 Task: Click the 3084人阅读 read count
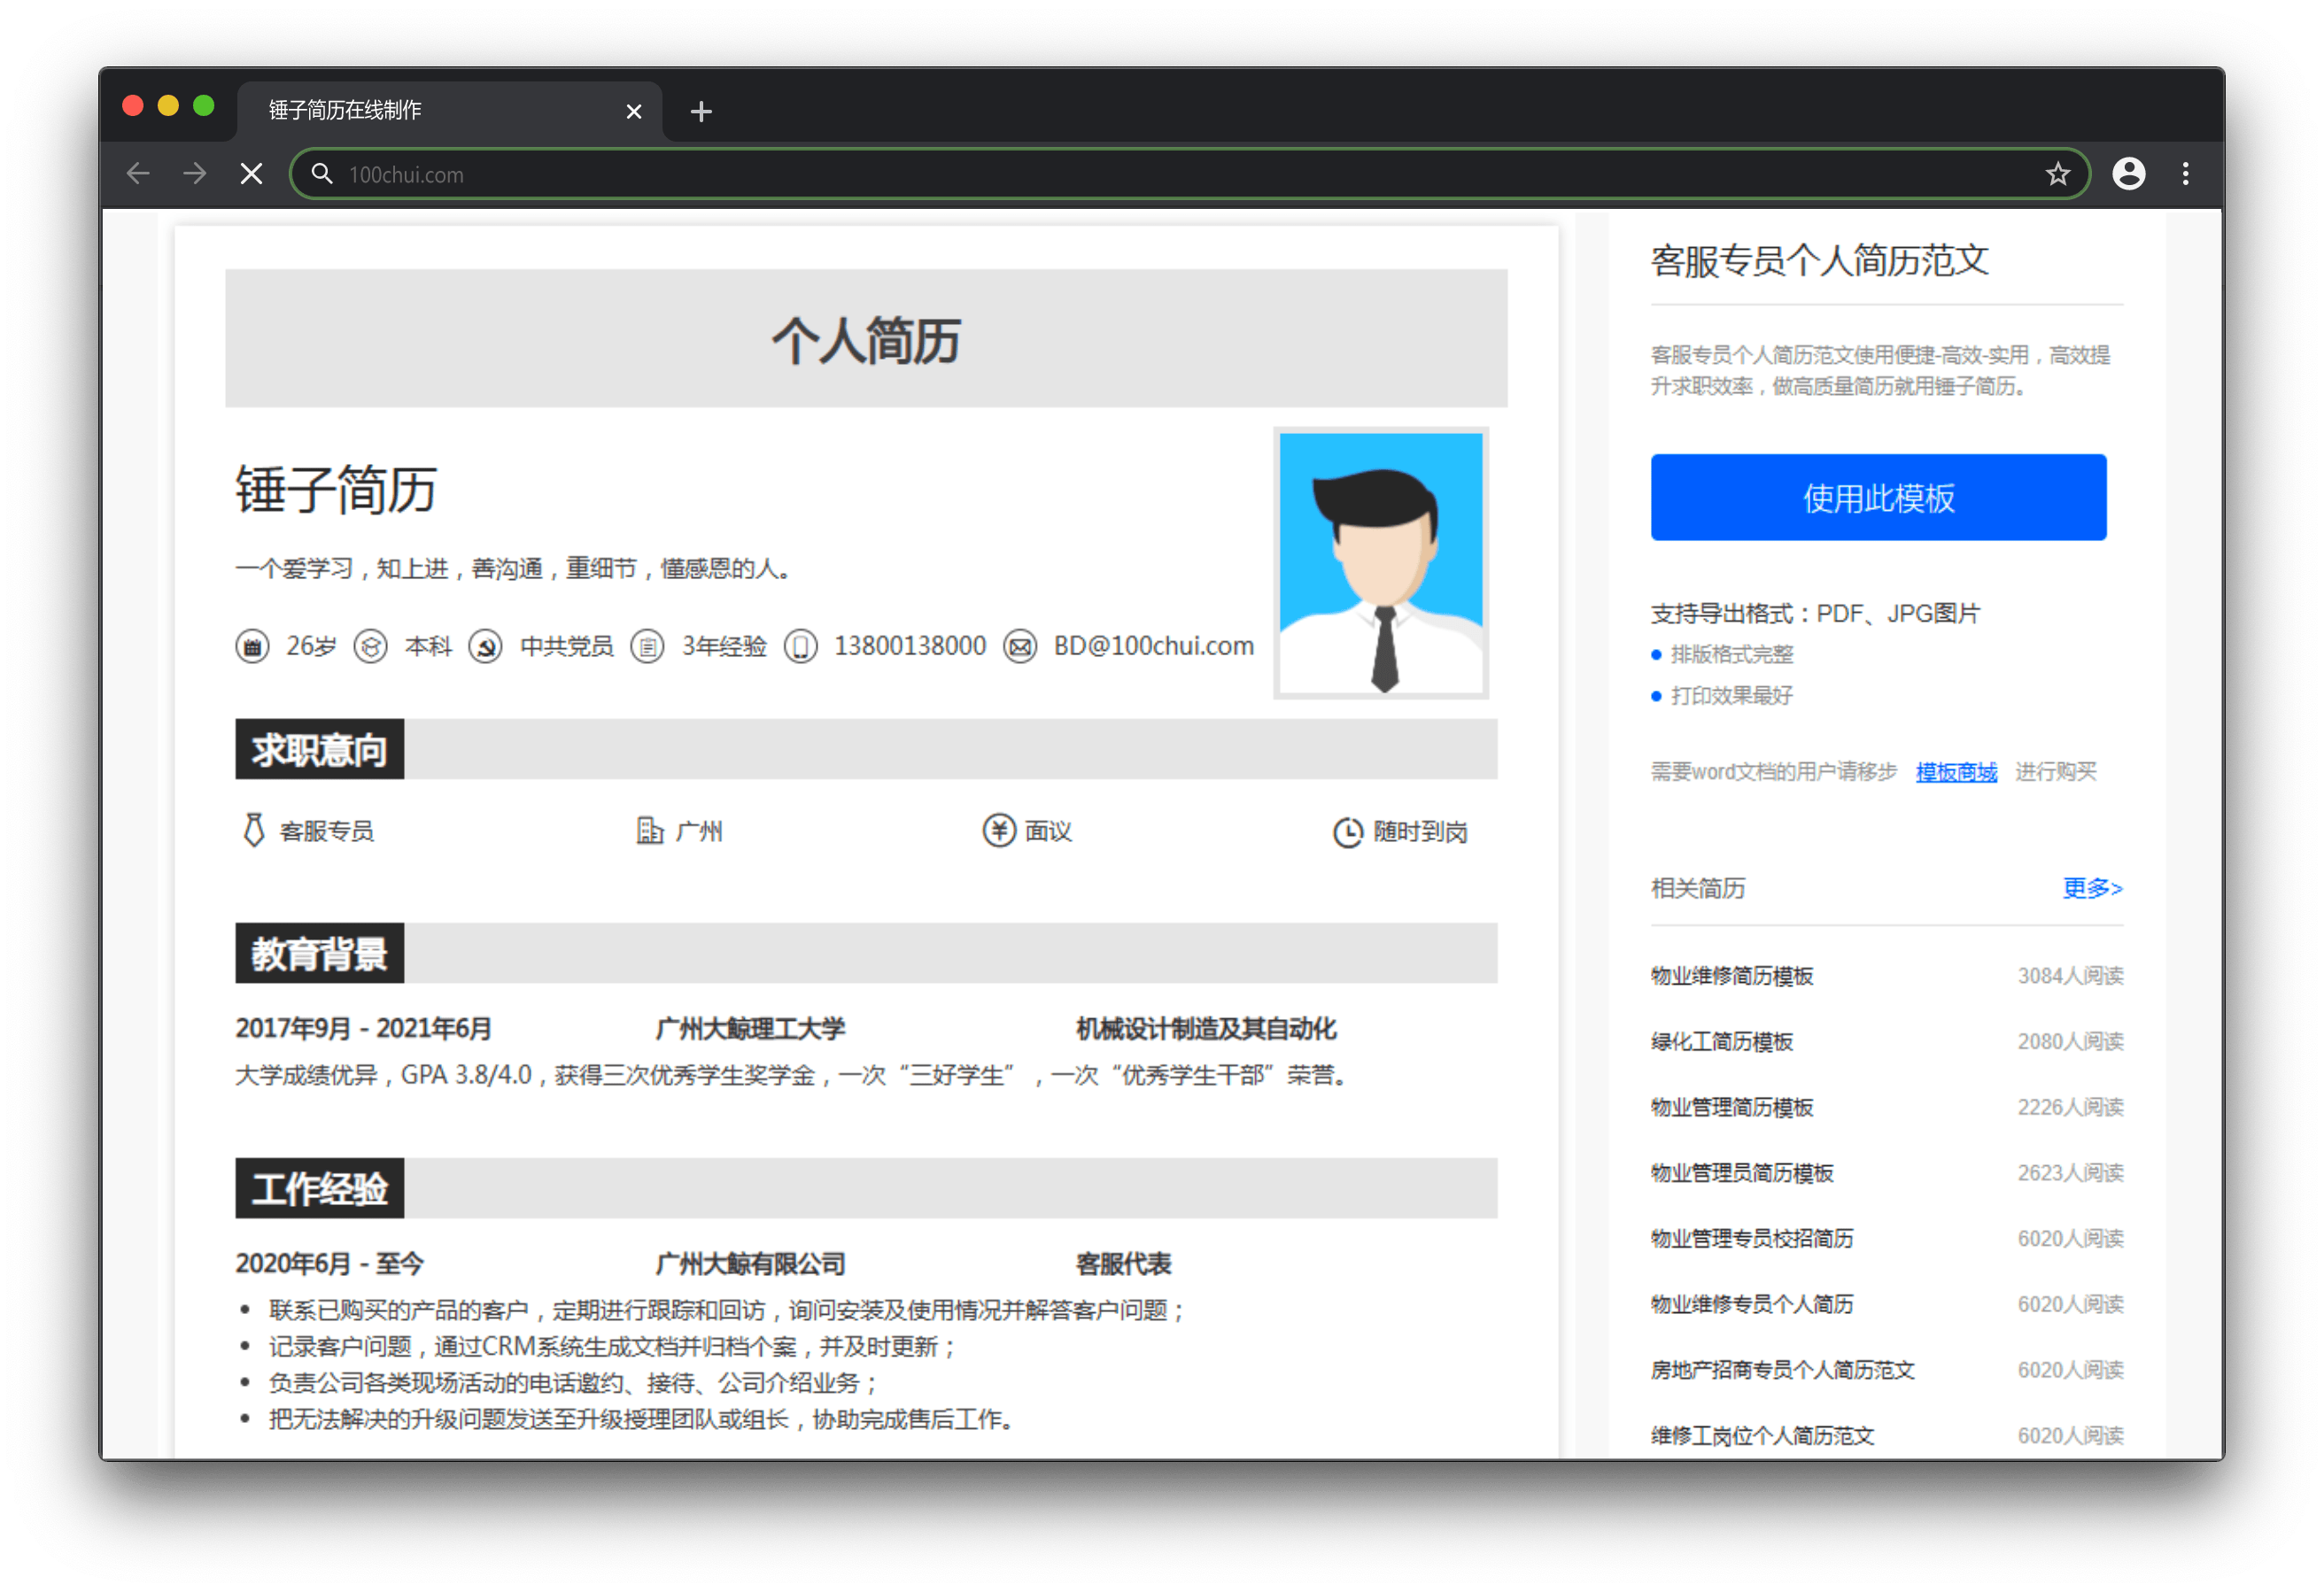point(2070,976)
